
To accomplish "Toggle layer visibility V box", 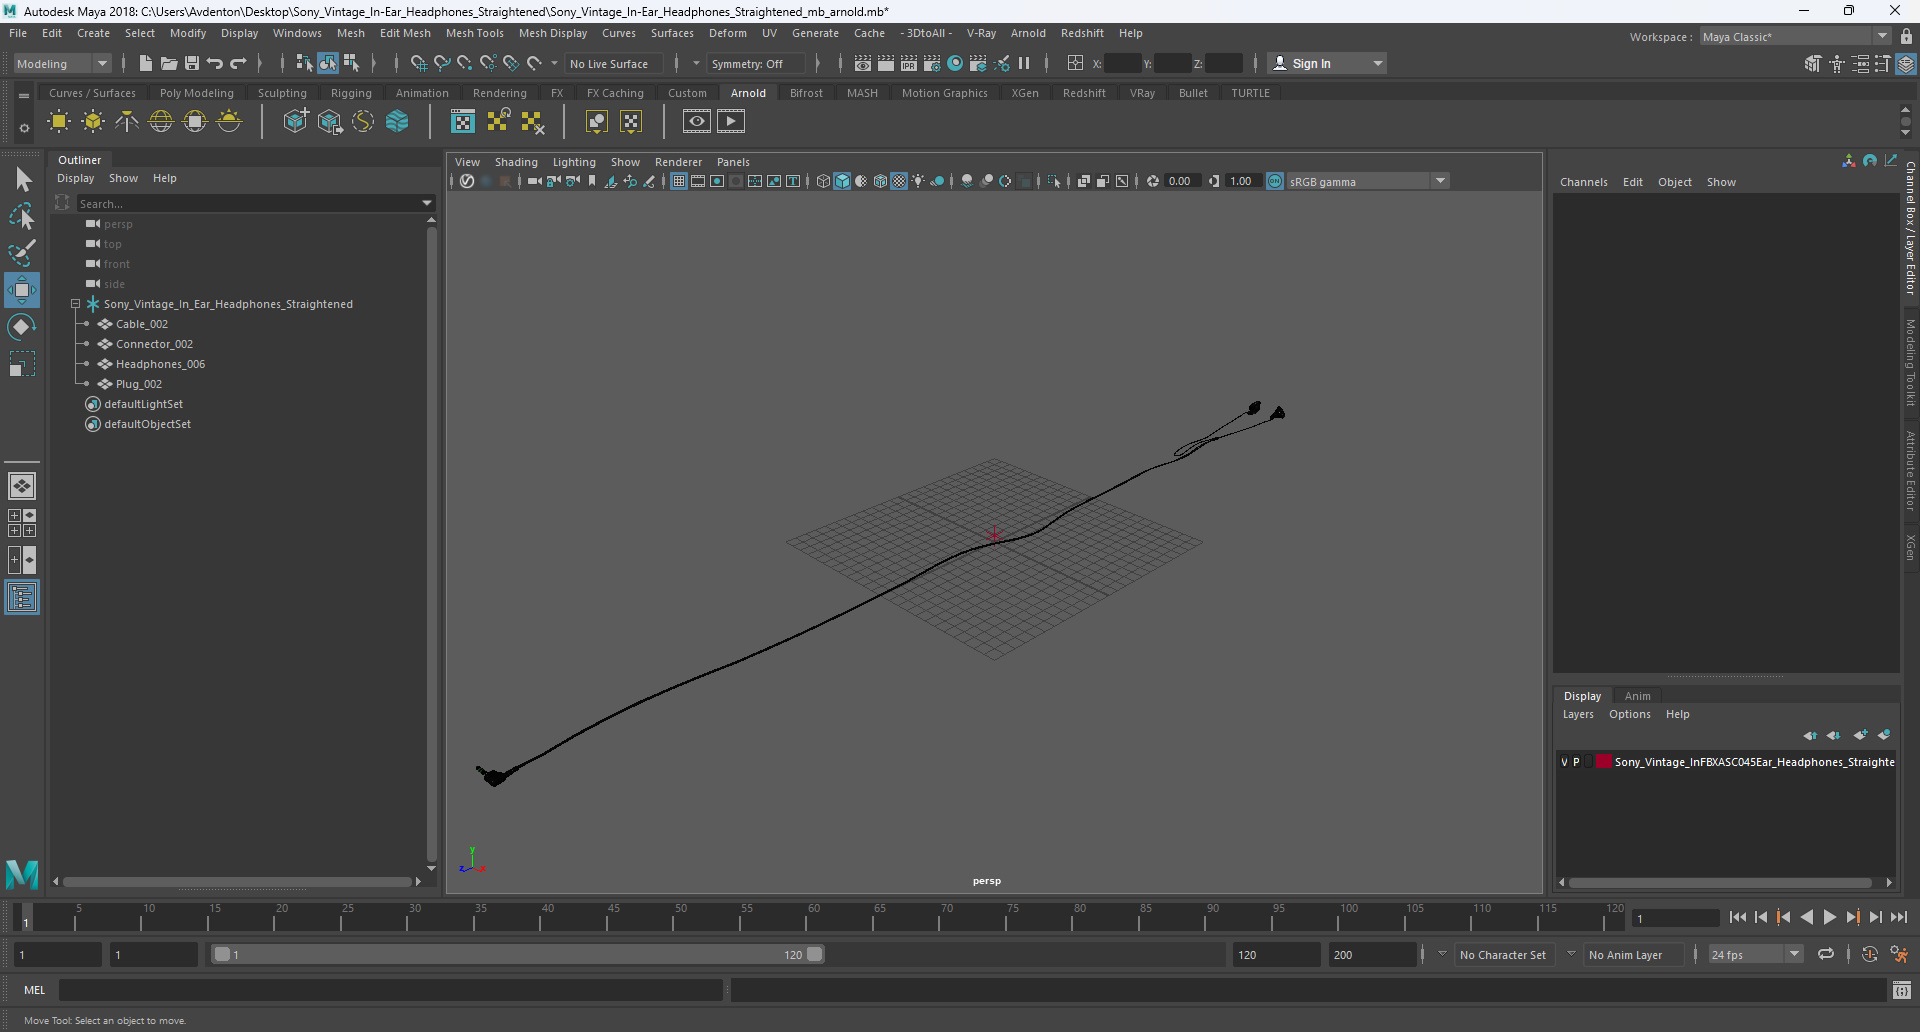I will point(1564,762).
